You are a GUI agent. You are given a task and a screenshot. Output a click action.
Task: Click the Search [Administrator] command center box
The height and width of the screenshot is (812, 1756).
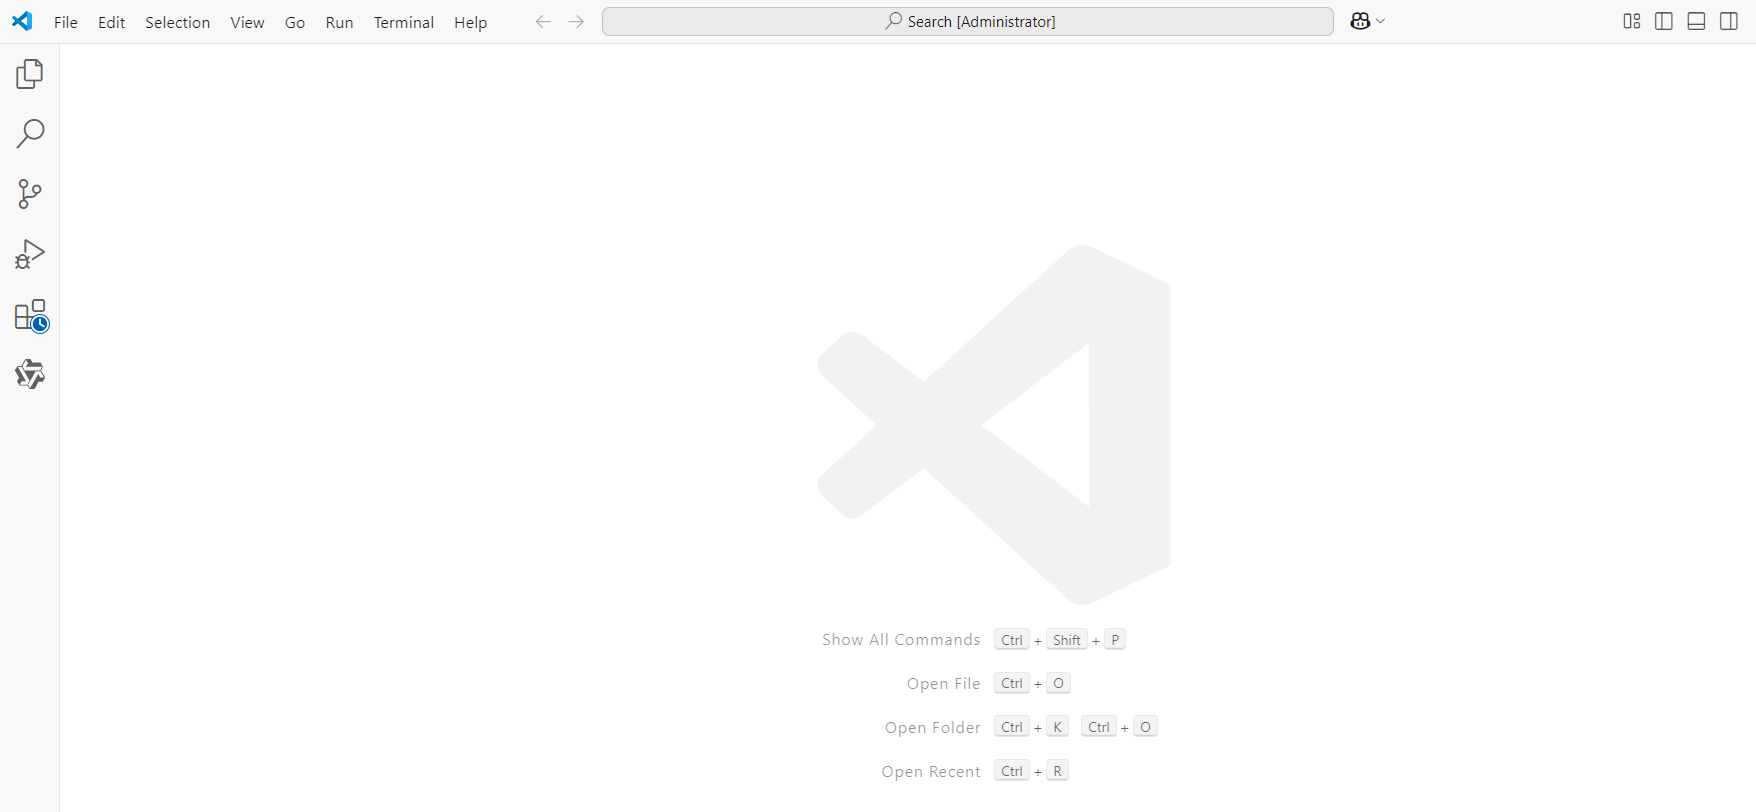(968, 21)
